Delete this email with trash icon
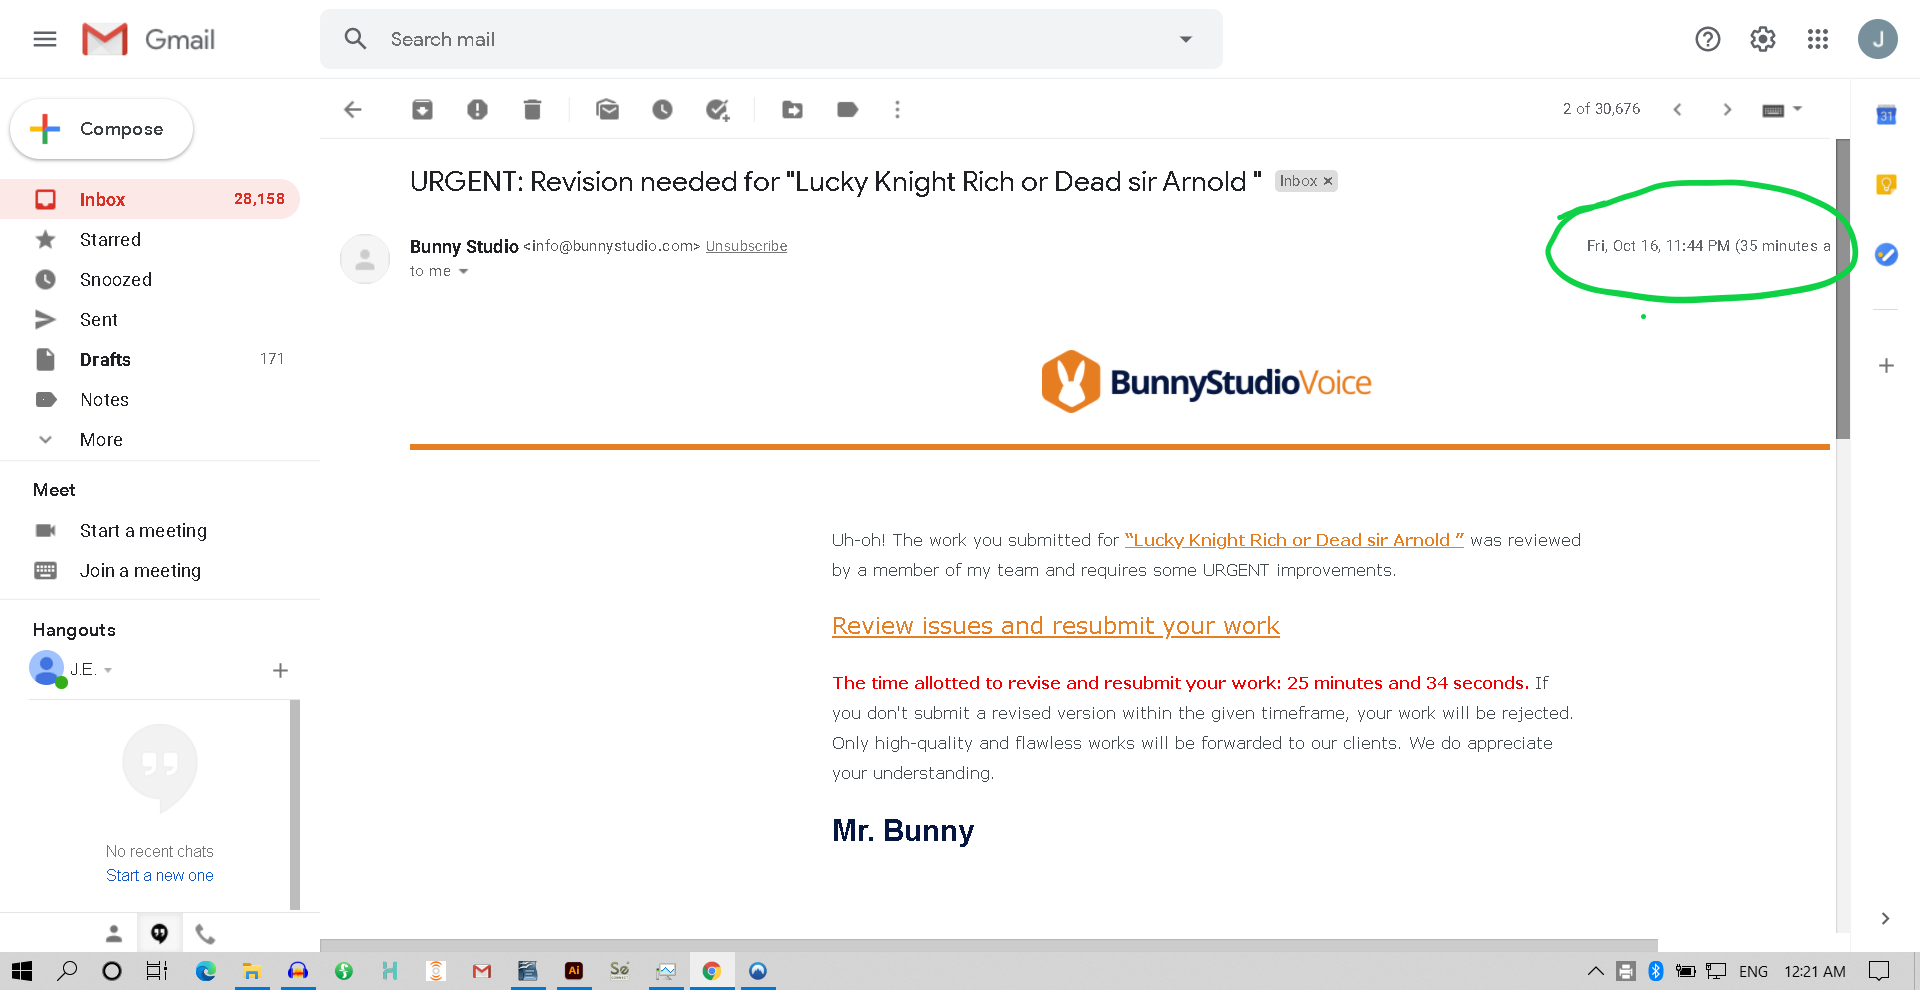The height and width of the screenshot is (990, 1920). [x=532, y=110]
